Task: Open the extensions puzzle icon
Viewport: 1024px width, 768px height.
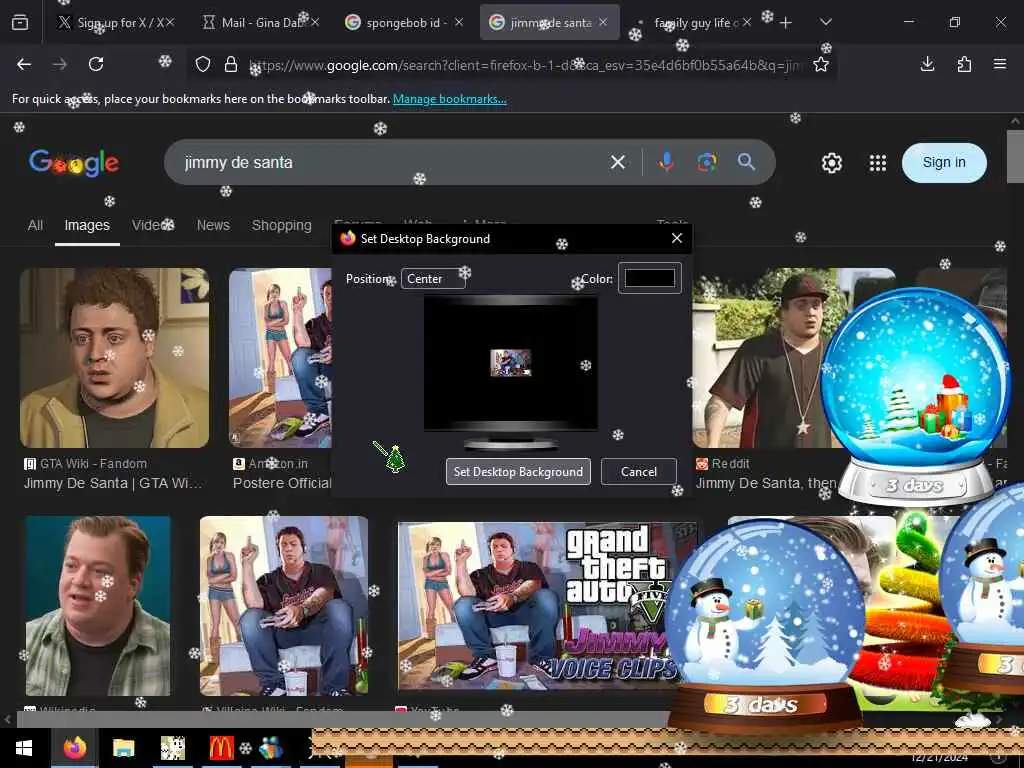Action: tap(964, 64)
